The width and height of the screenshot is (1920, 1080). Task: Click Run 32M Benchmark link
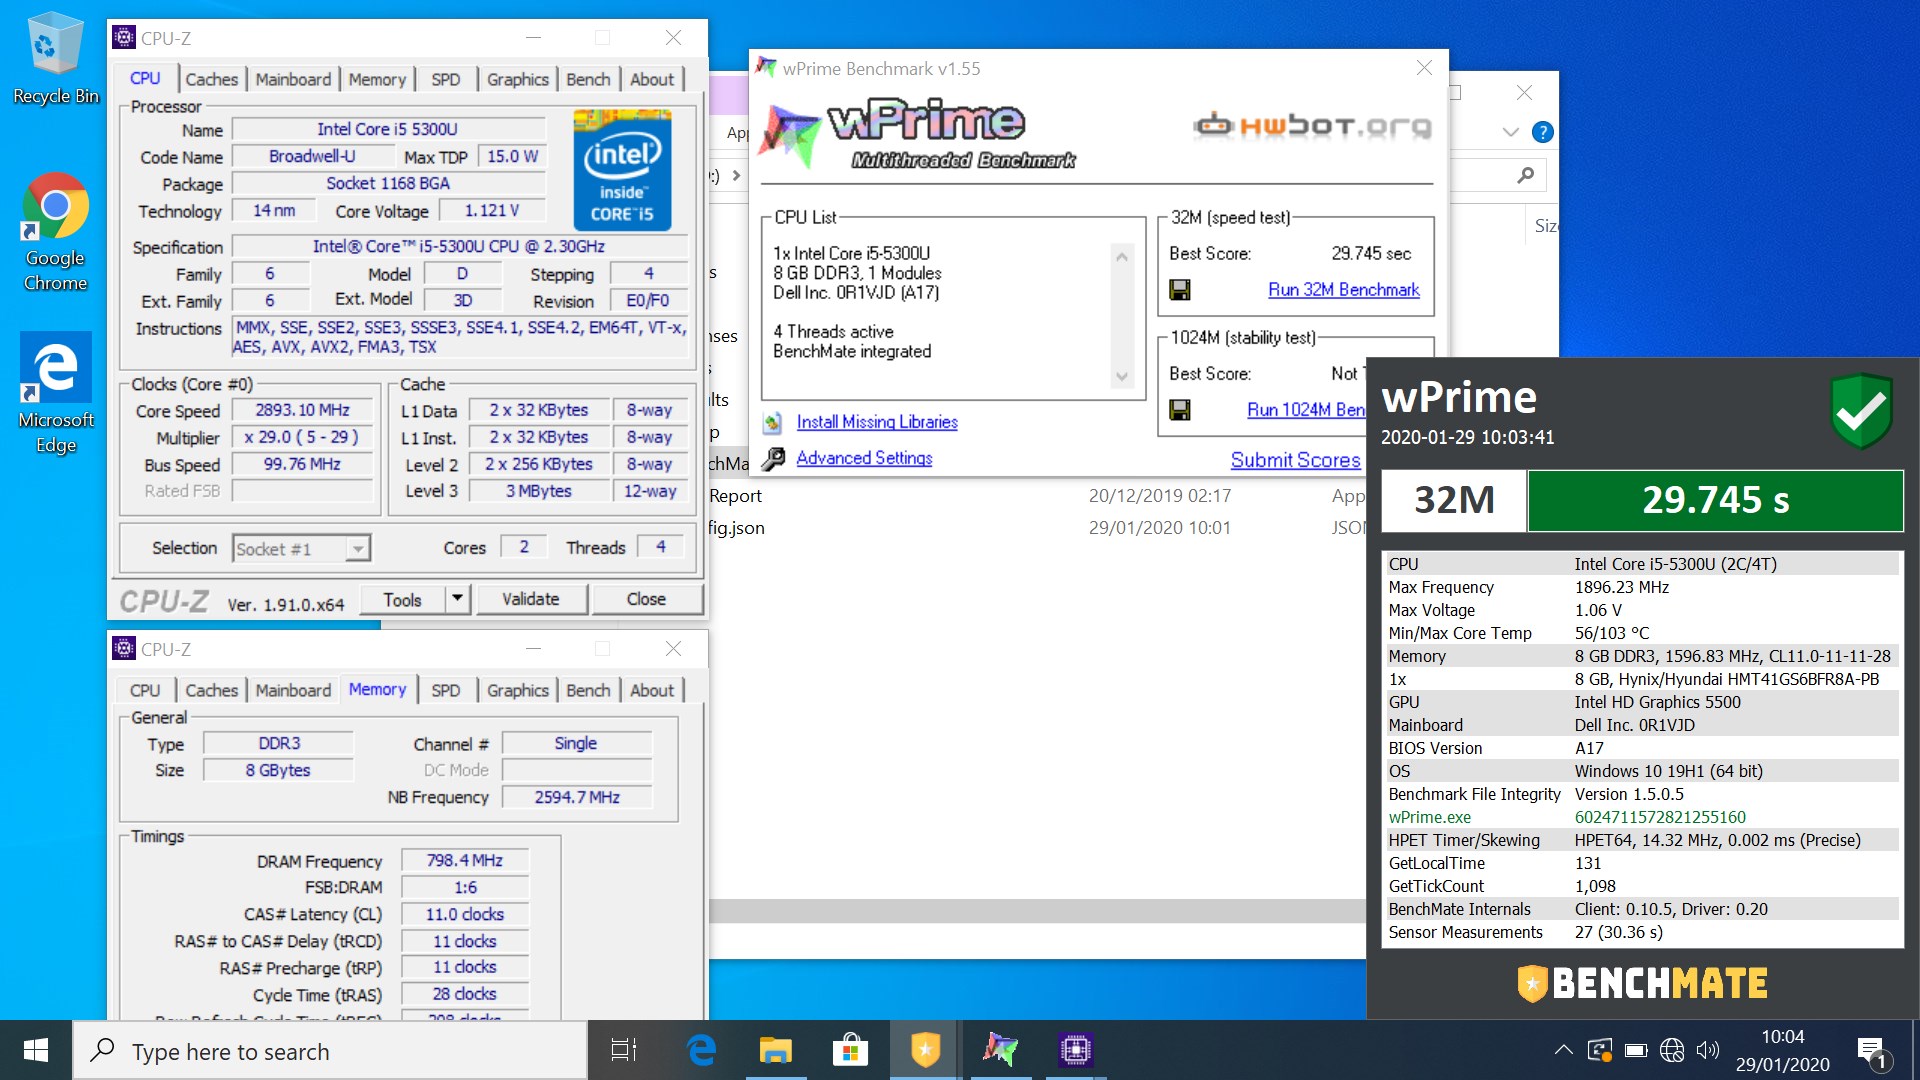click(x=1344, y=290)
